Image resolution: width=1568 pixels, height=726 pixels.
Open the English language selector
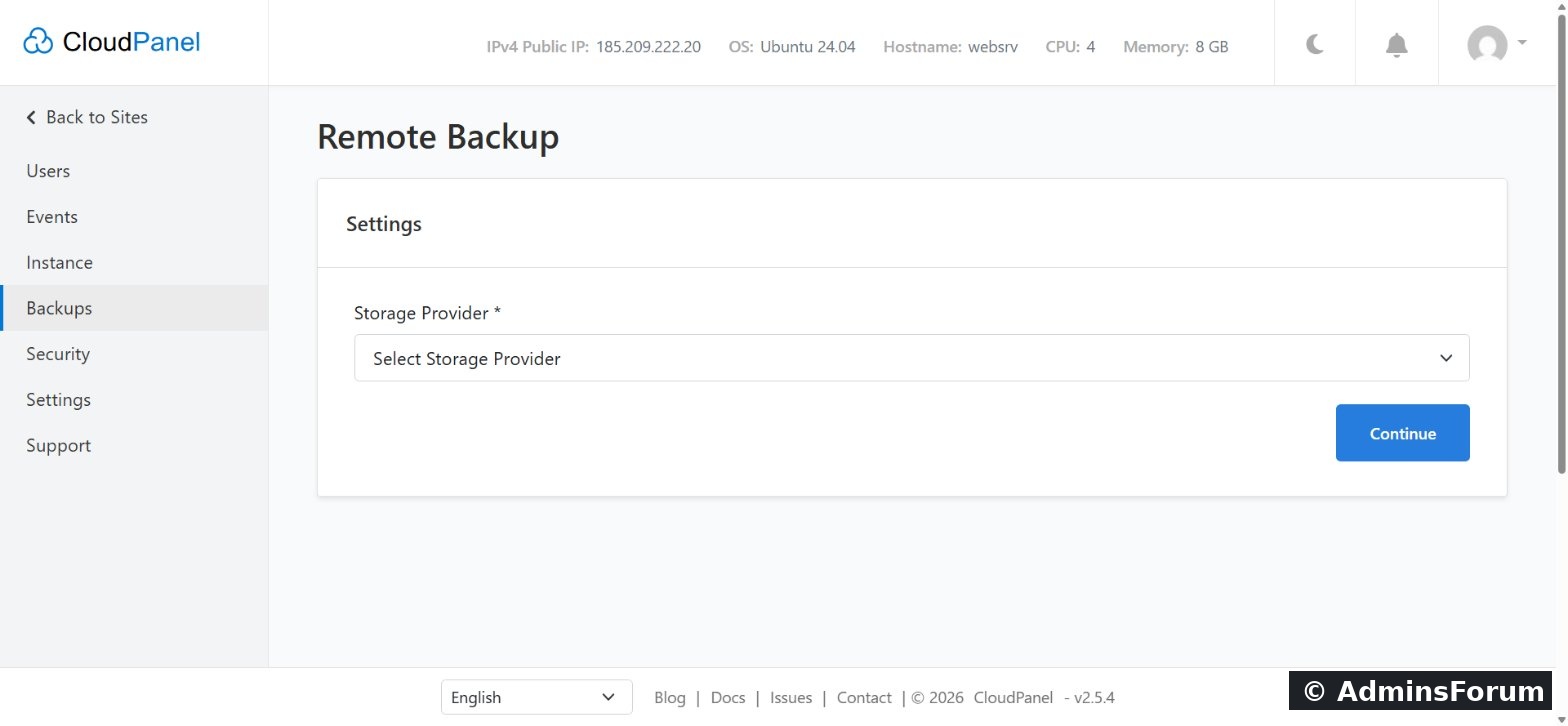coord(537,697)
